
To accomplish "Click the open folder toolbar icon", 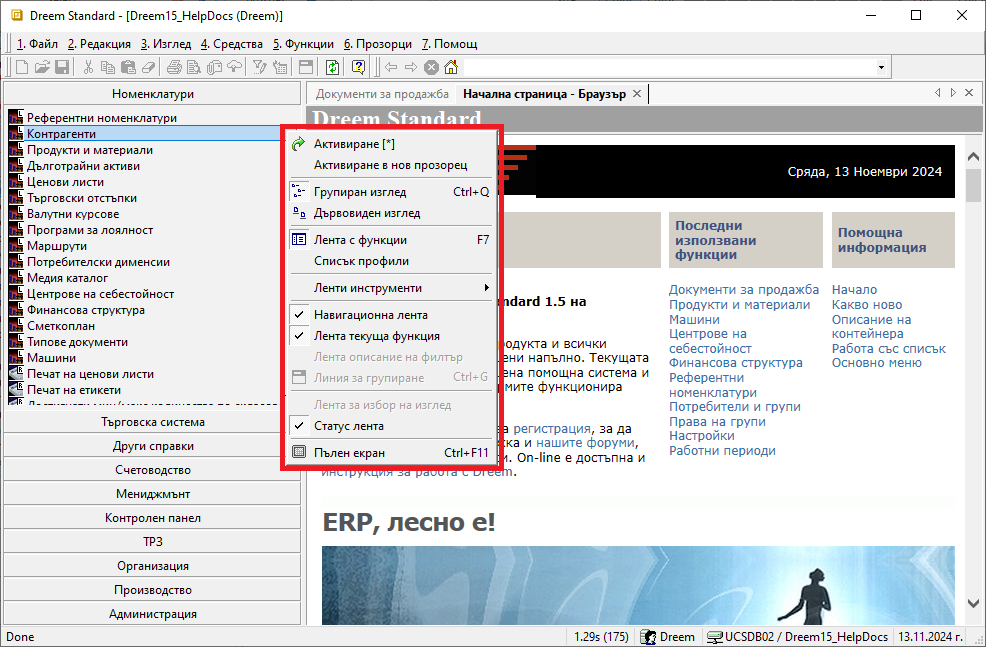I will pos(42,67).
